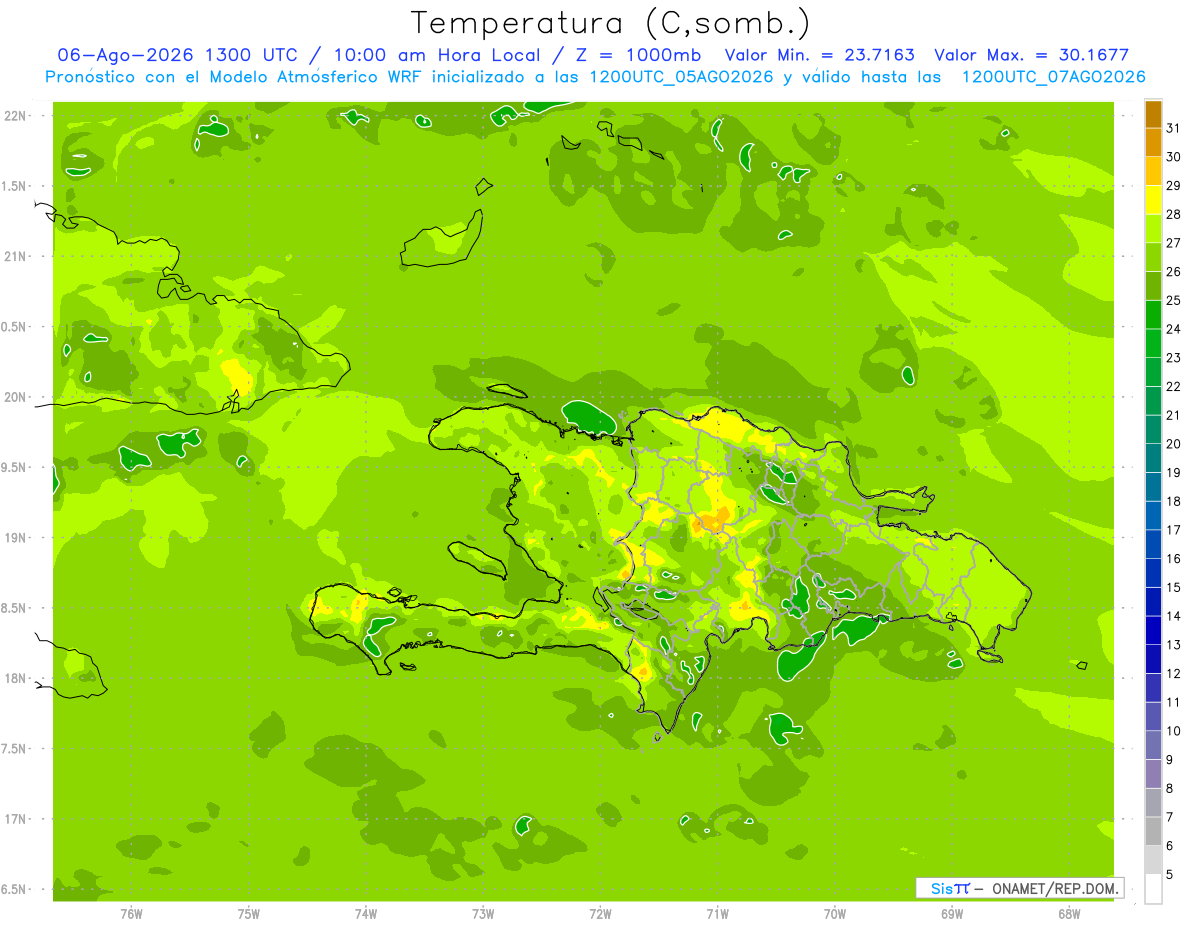Viewport: 1200px width, 927px height.
Task: Click the '19N' latitude label
Action: click(16, 537)
